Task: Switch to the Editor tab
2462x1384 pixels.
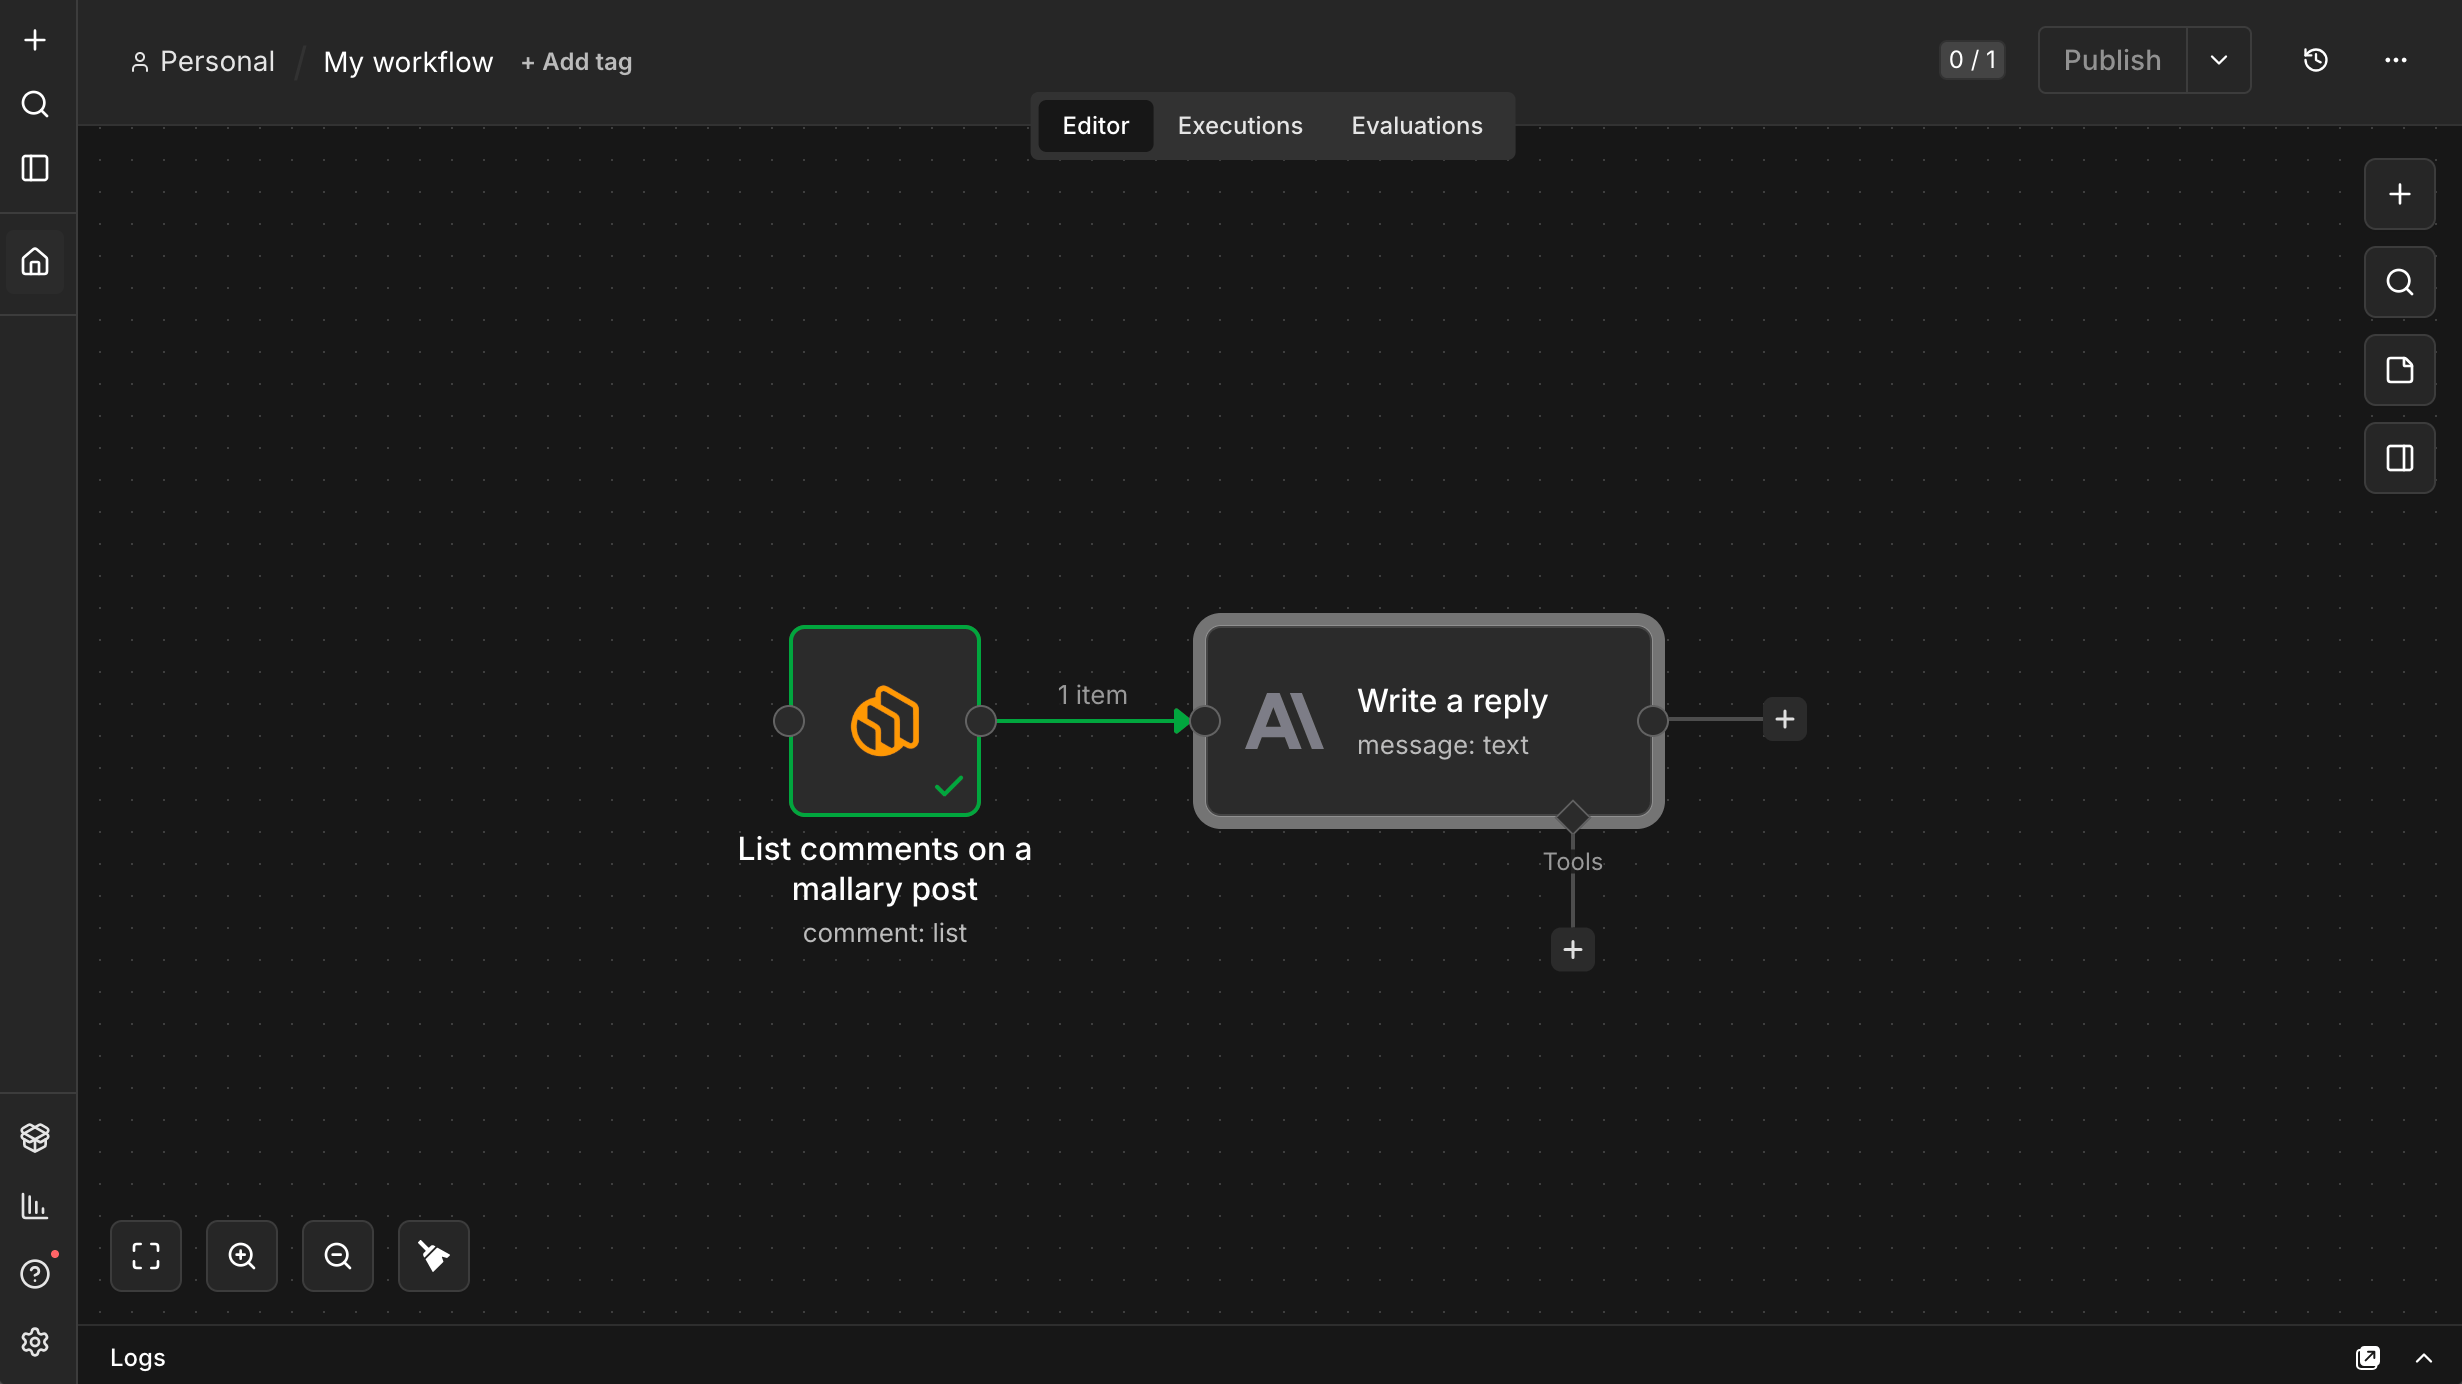Action: point(1096,126)
